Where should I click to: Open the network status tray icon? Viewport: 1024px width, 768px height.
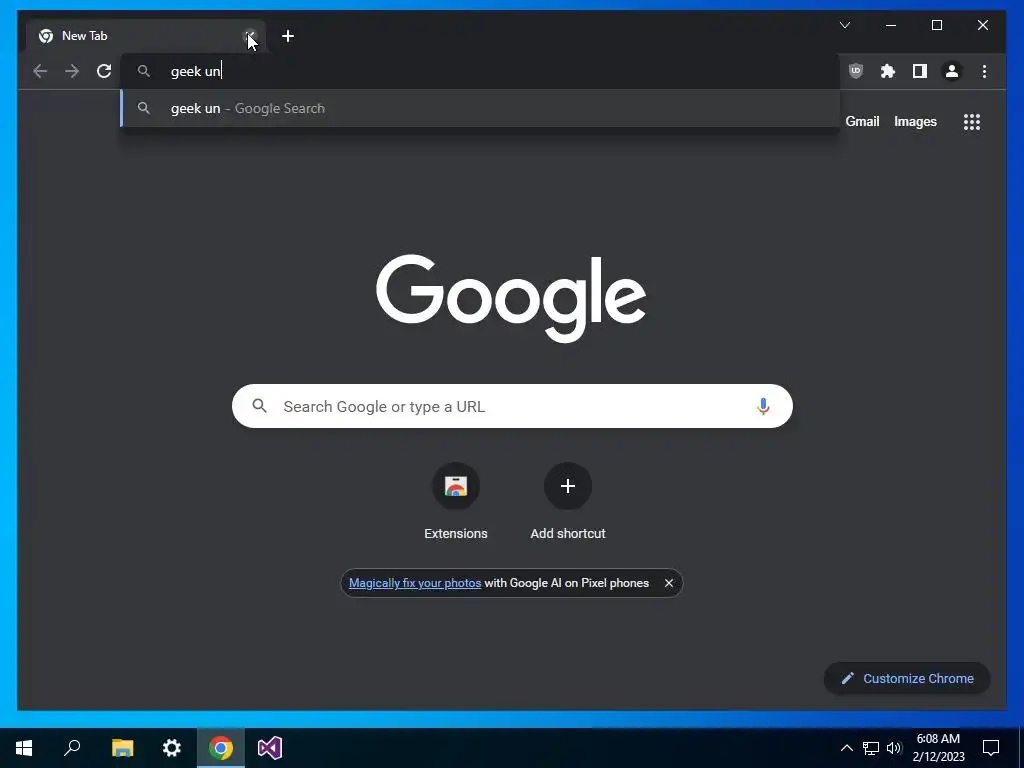pyautogui.click(x=871, y=748)
